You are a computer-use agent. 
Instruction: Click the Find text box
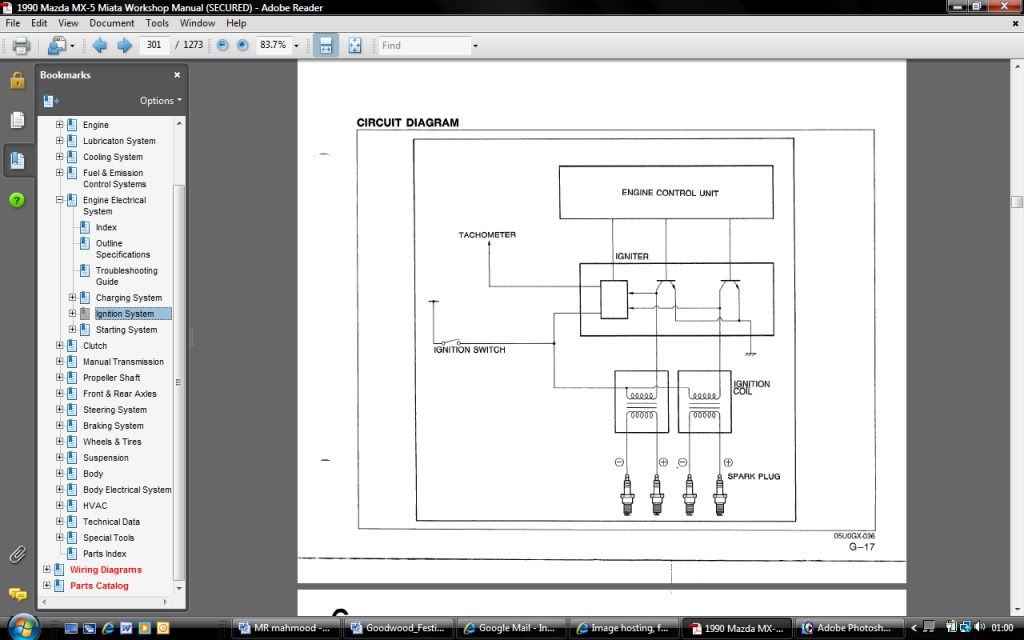pos(424,46)
